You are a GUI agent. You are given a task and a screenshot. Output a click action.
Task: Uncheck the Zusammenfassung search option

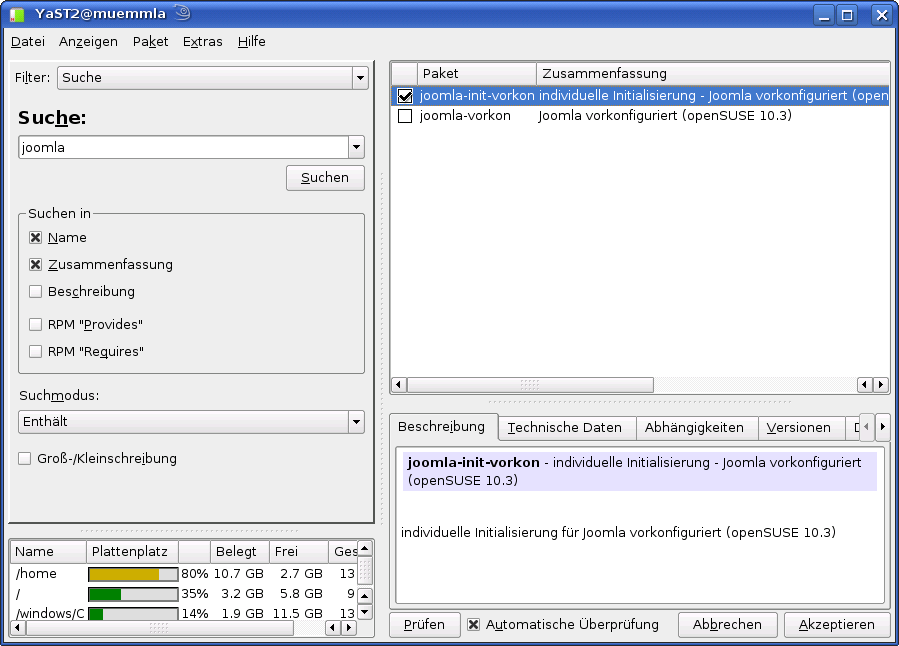[36, 264]
